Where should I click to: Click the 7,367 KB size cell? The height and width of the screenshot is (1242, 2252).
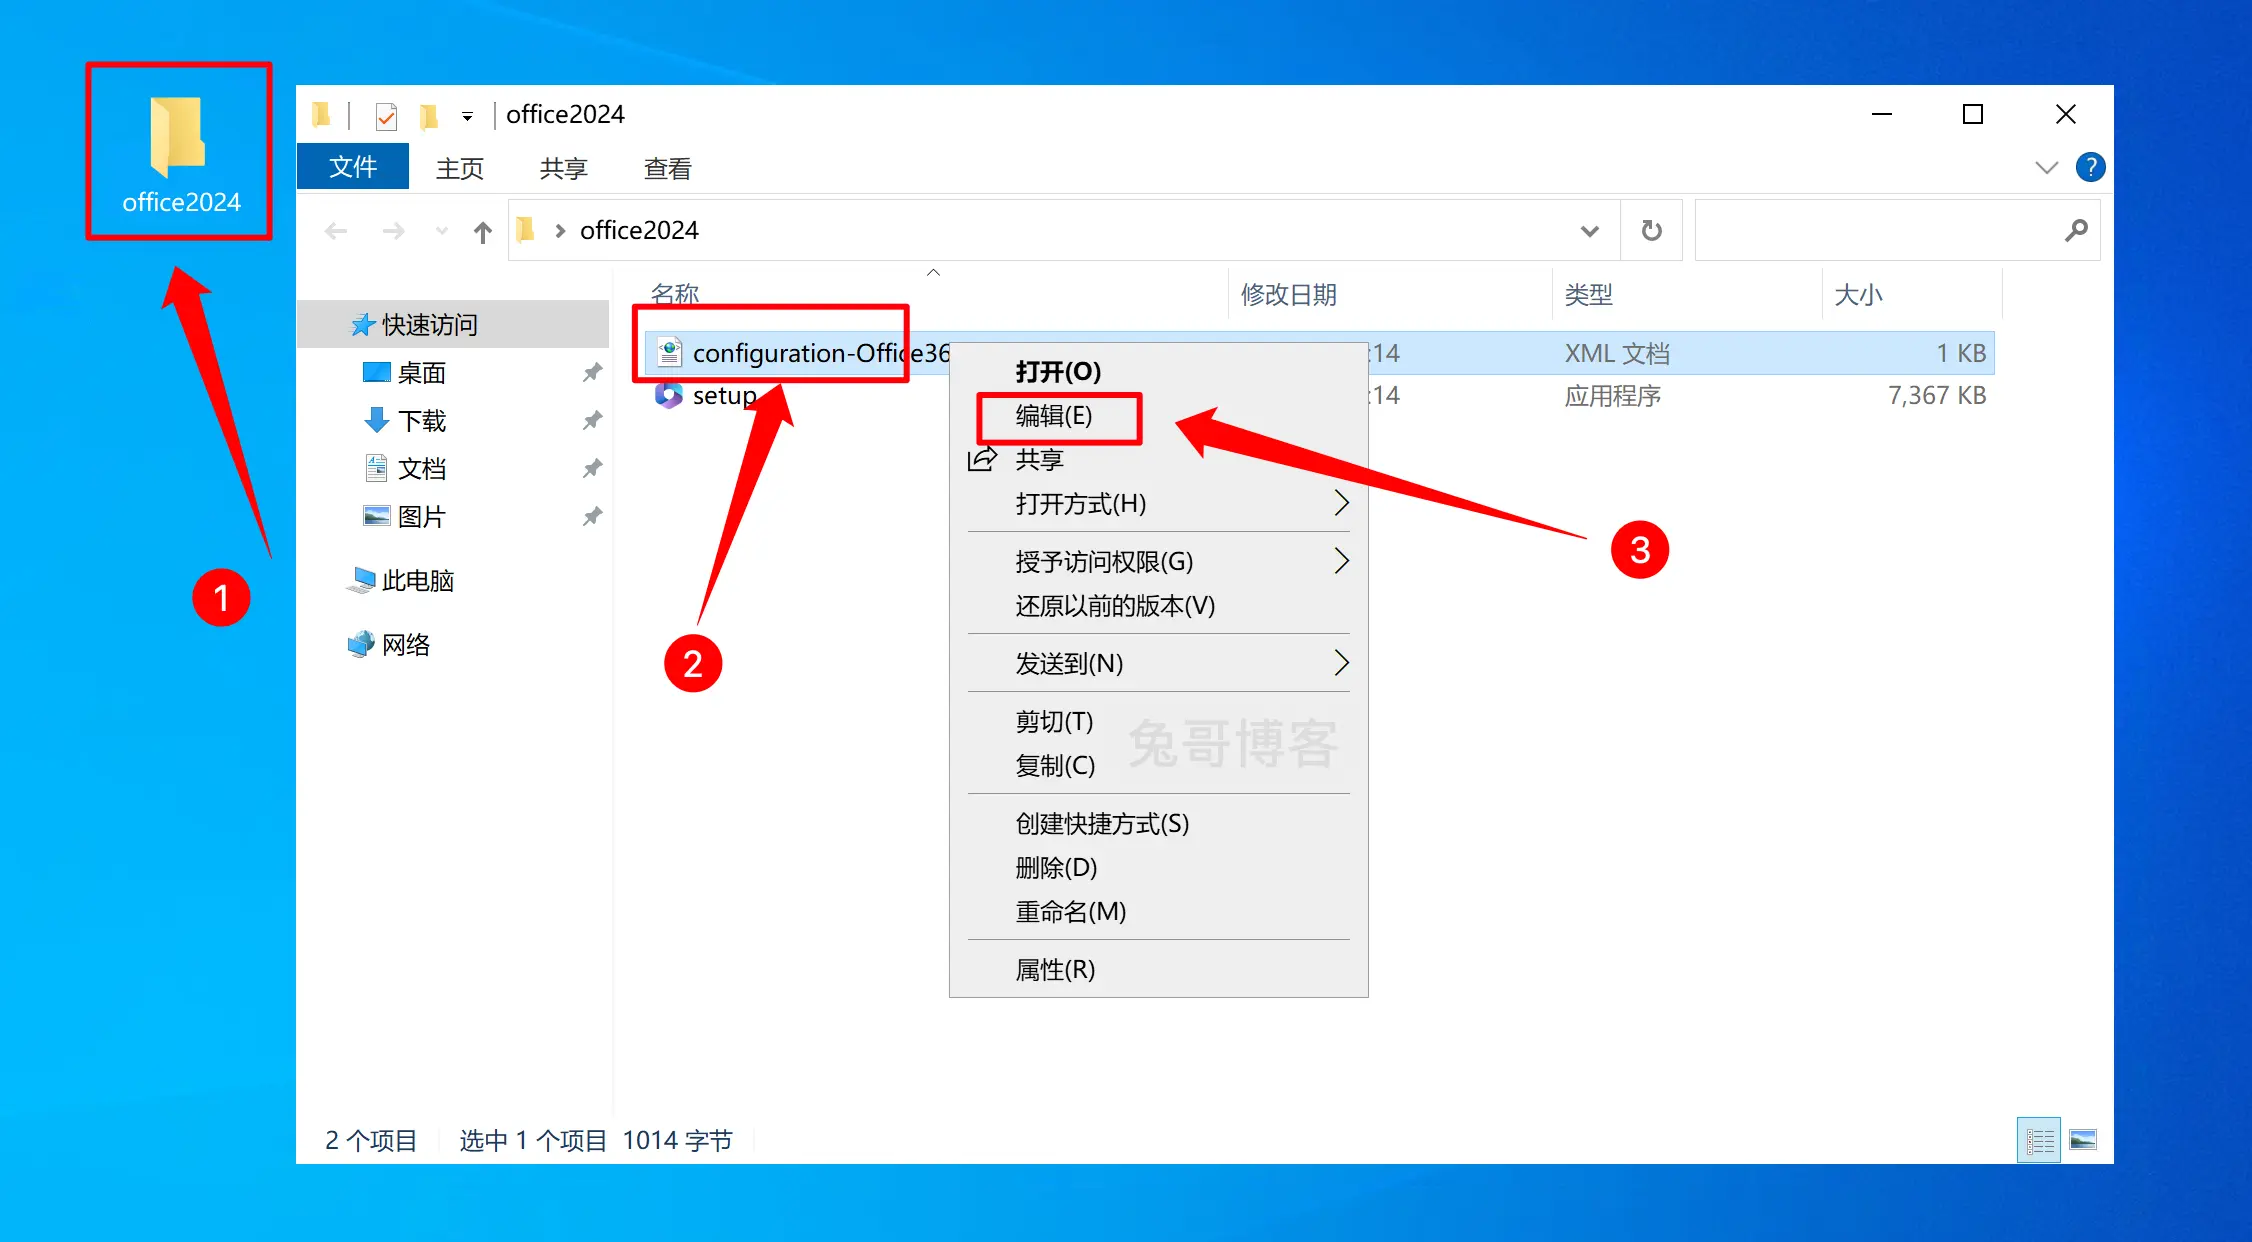coord(1937,395)
